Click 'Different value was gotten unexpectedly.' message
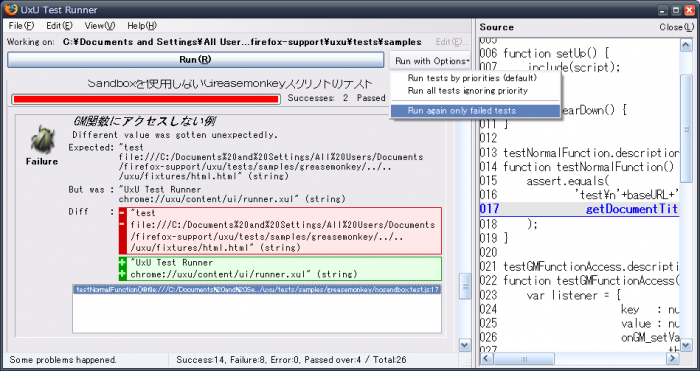700x371 pixels. (175, 135)
